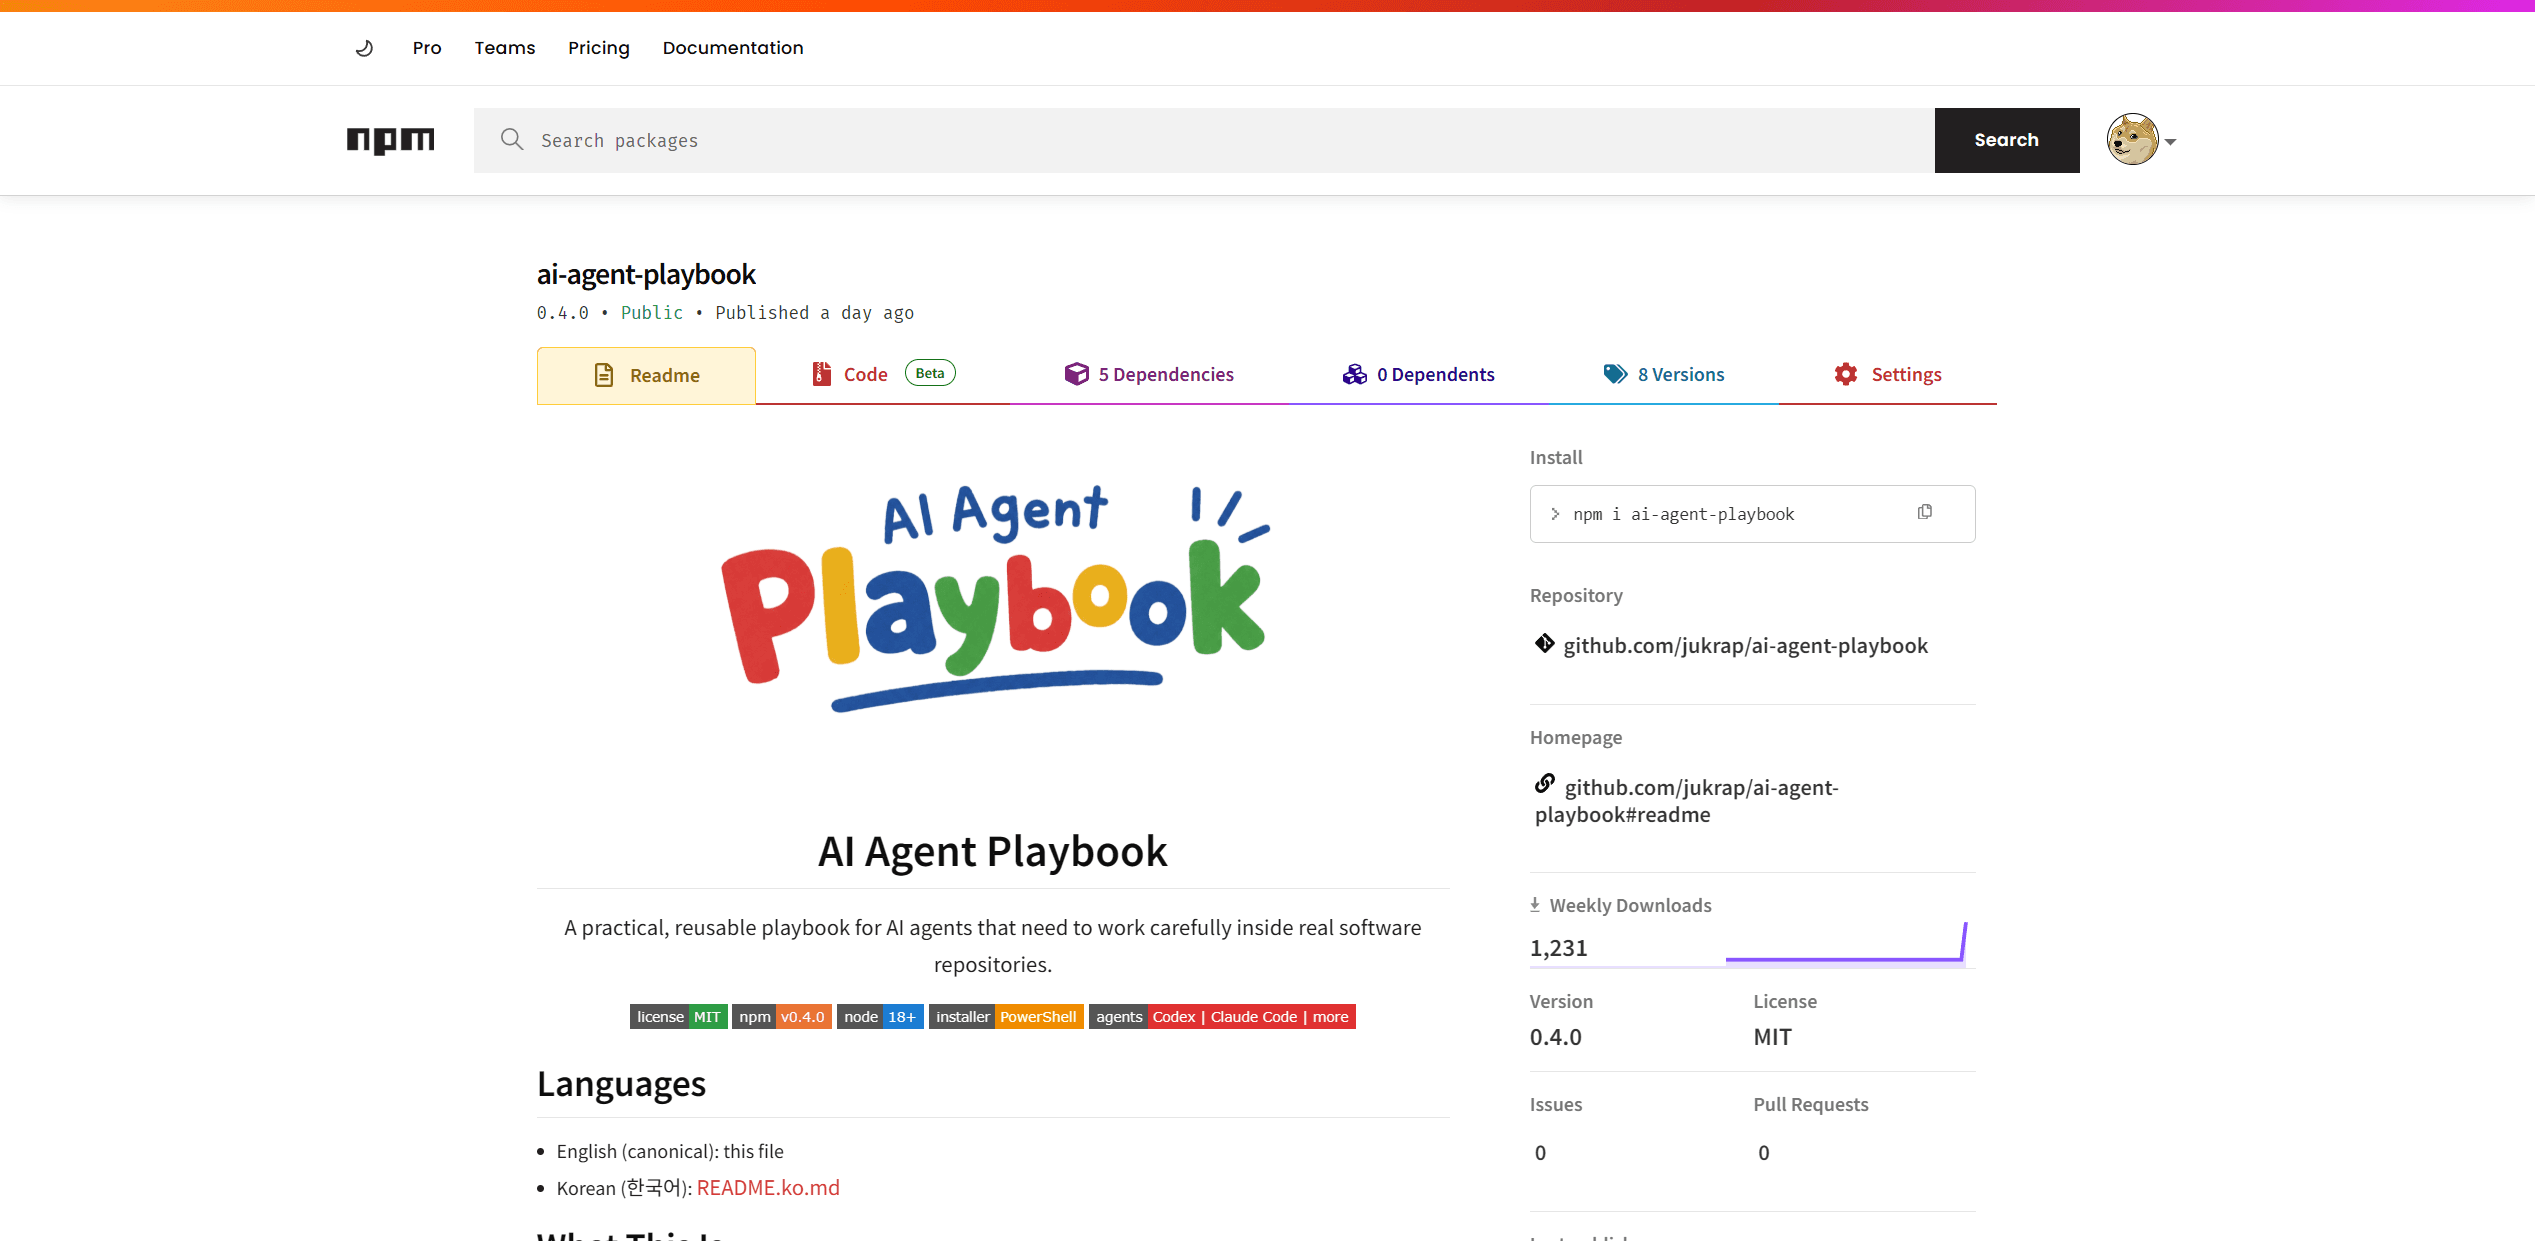Click the license MIT badge
The height and width of the screenshot is (1241, 2535).
tap(678, 1017)
